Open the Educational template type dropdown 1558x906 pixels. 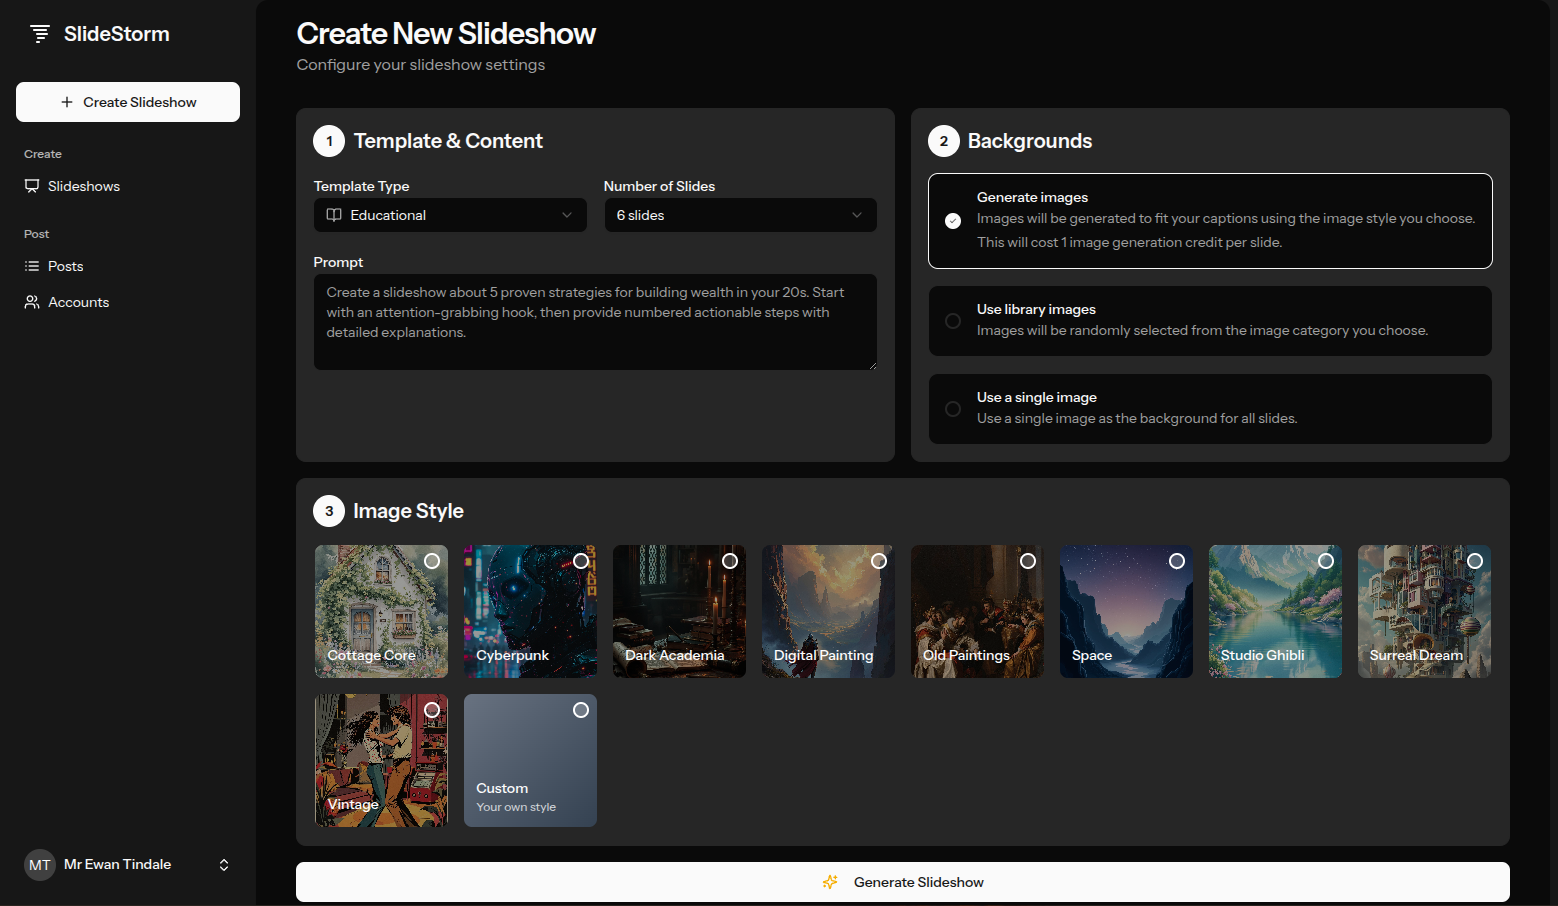click(x=450, y=215)
